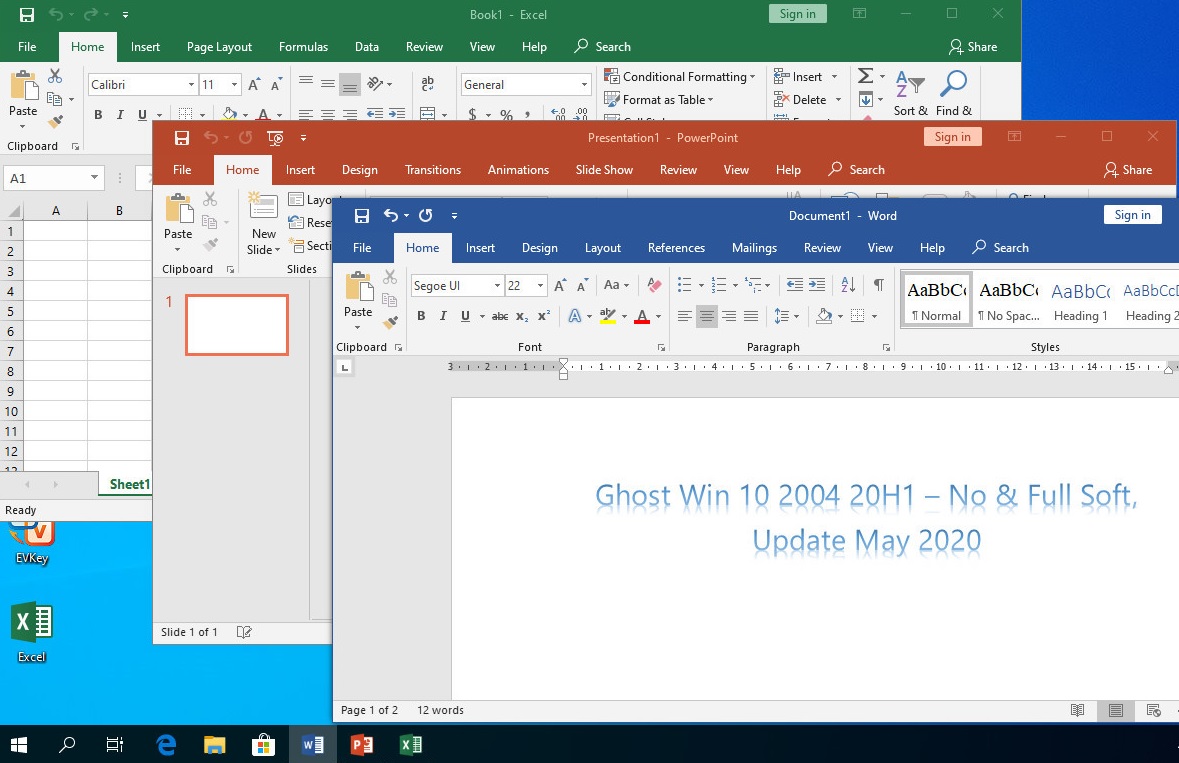
Task: Click the Save icon in Word title bar
Action: 362,216
